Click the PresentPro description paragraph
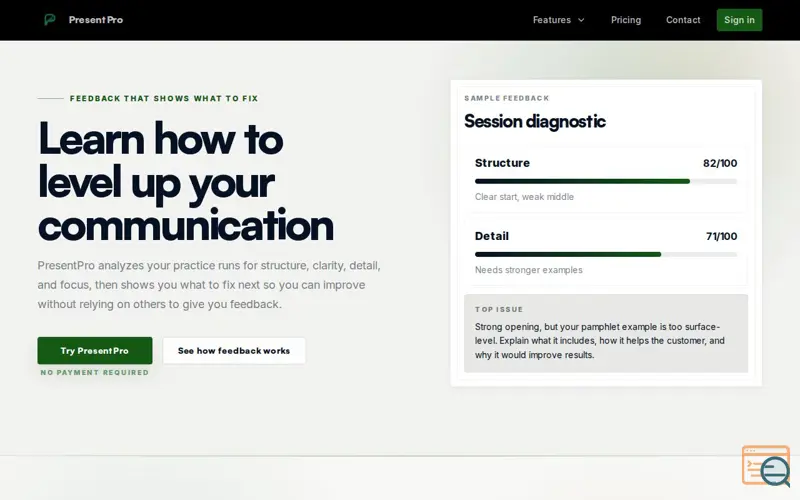The width and height of the screenshot is (800, 500). pyautogui.click(x=209, y=285)
